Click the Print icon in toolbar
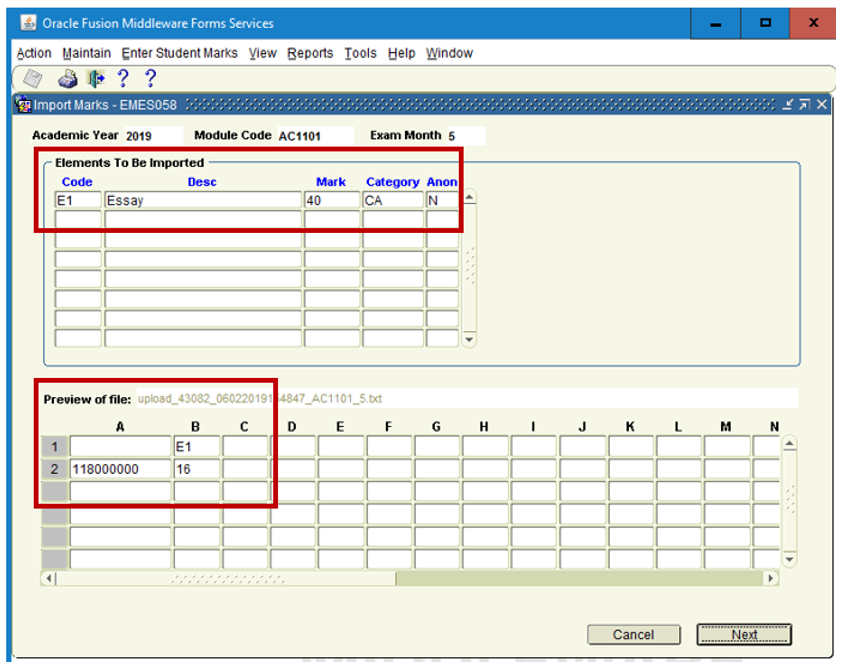Screen dimensions: 845x669 [67, 79]
